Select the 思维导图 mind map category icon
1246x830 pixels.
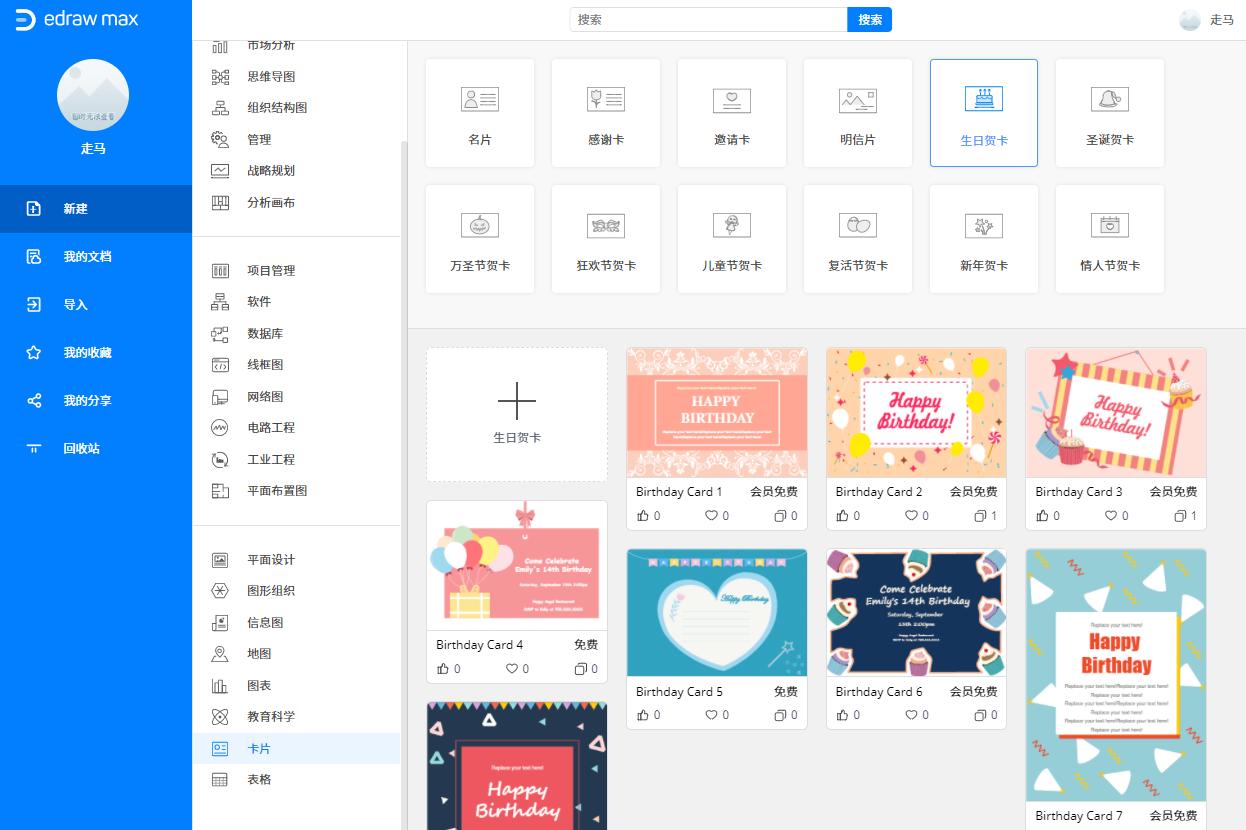tap(229, 76)
